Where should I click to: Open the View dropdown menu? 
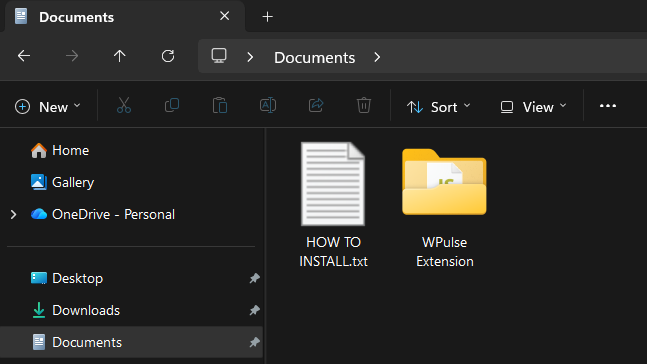tap(533, 107)
